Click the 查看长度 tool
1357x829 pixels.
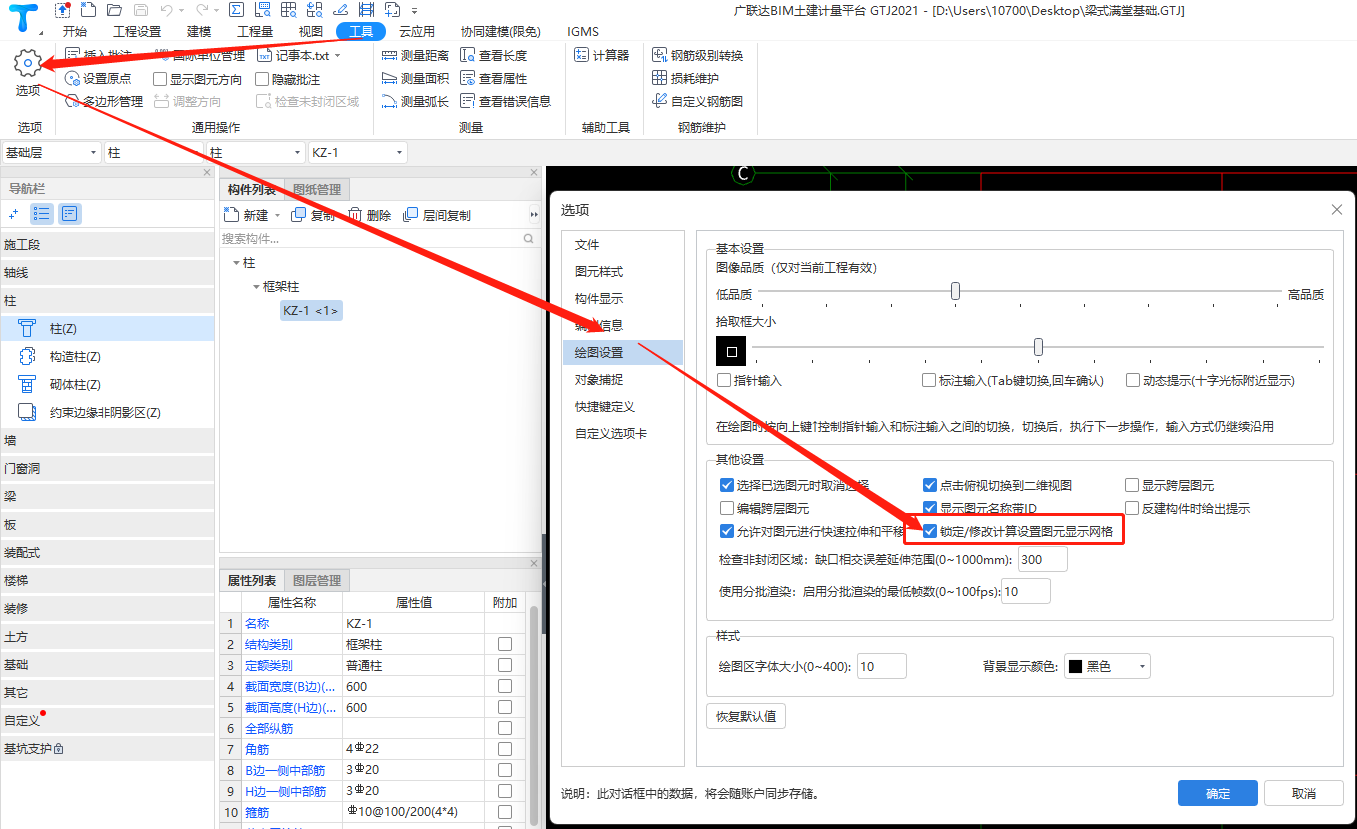[x=494, y=55]
